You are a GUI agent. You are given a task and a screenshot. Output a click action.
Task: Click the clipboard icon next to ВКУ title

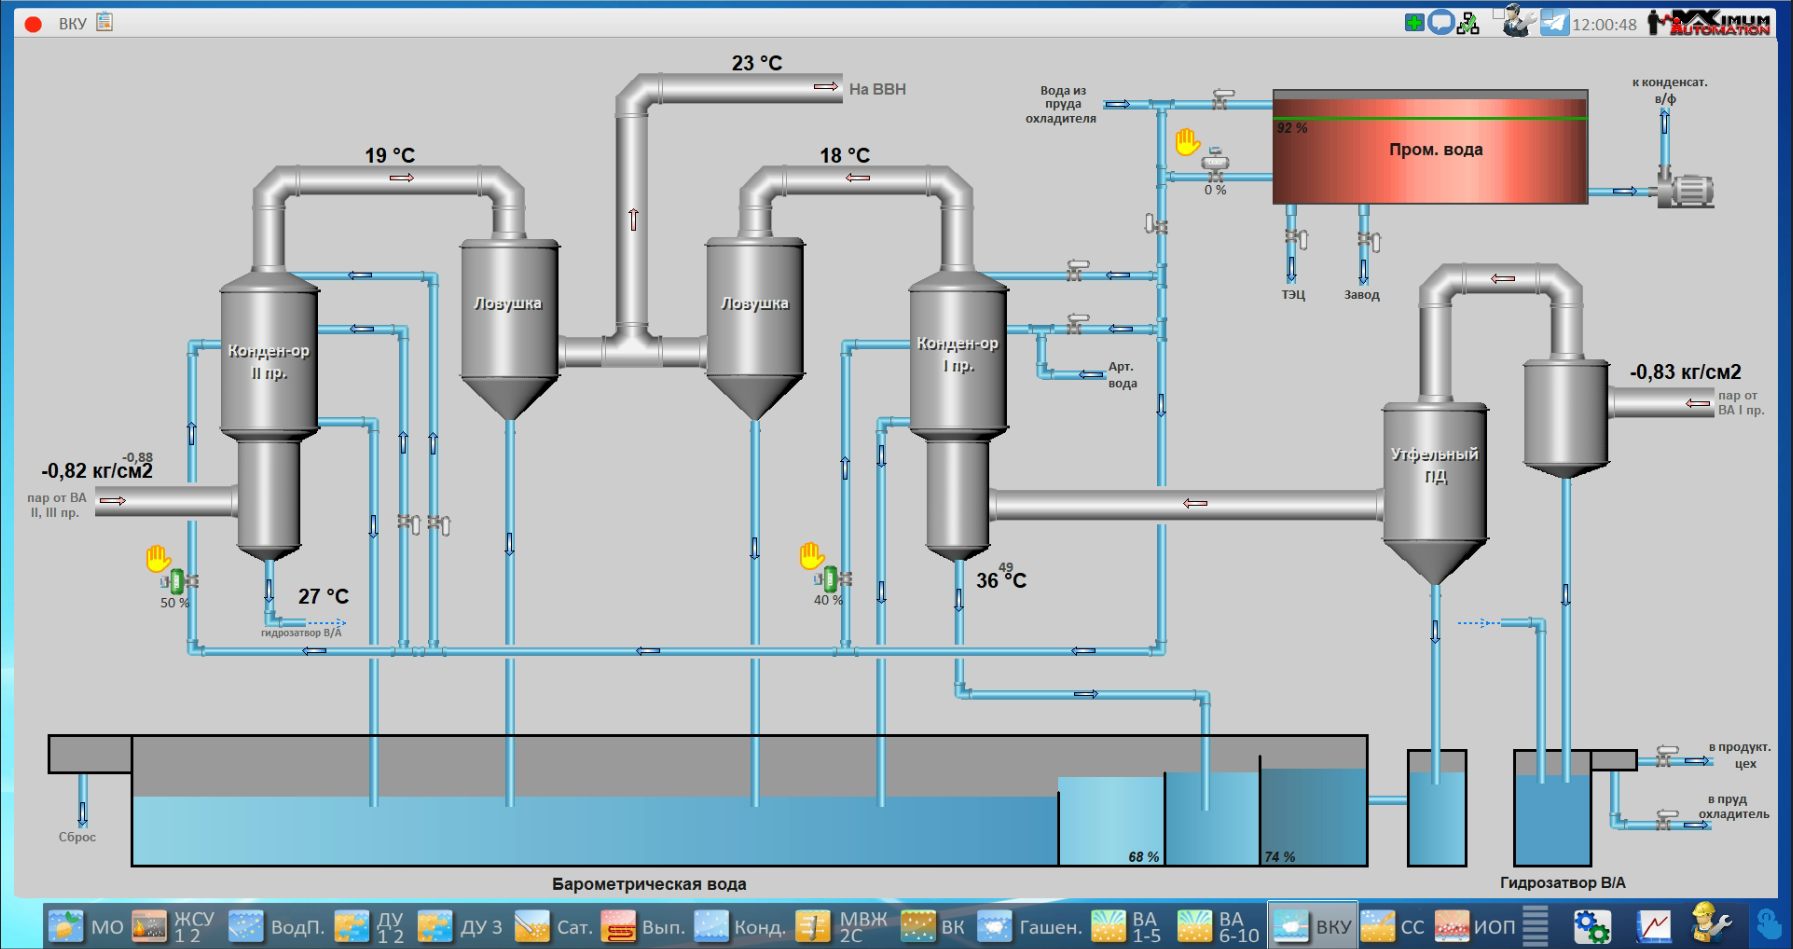click(105, 22)
